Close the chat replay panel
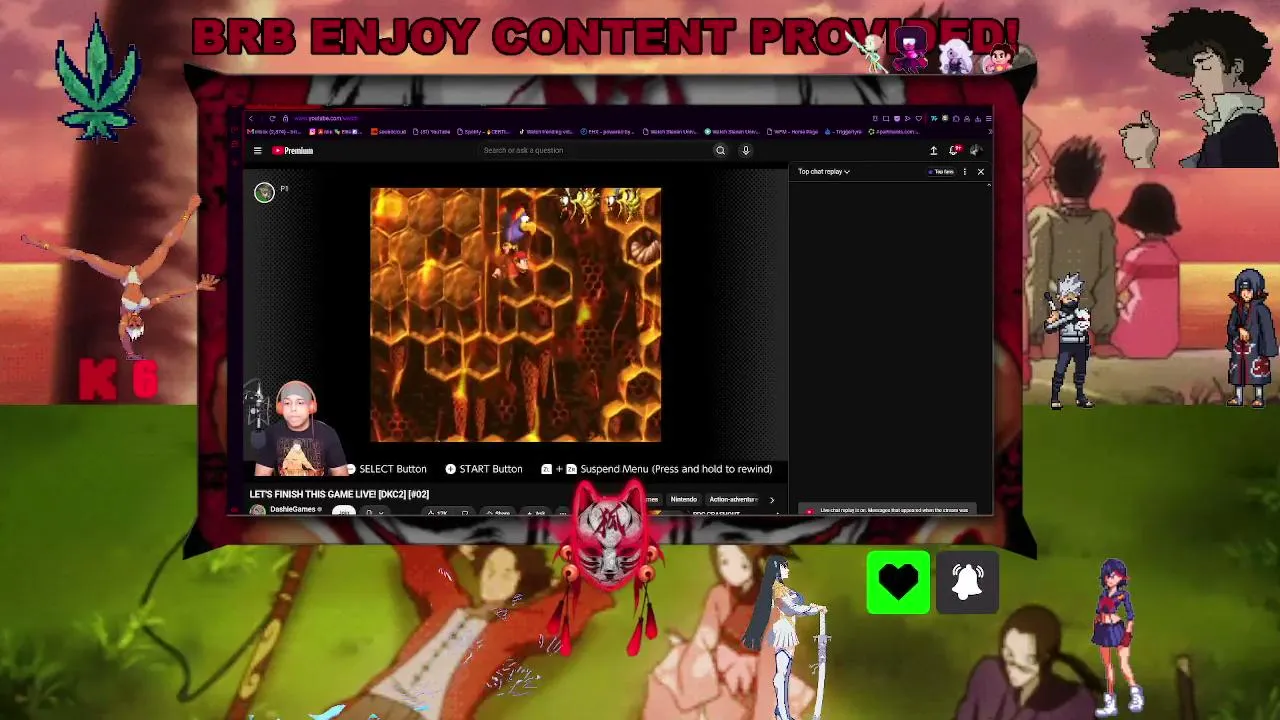1280x720 pixels. pyautogui.click(x=981, y=172)
